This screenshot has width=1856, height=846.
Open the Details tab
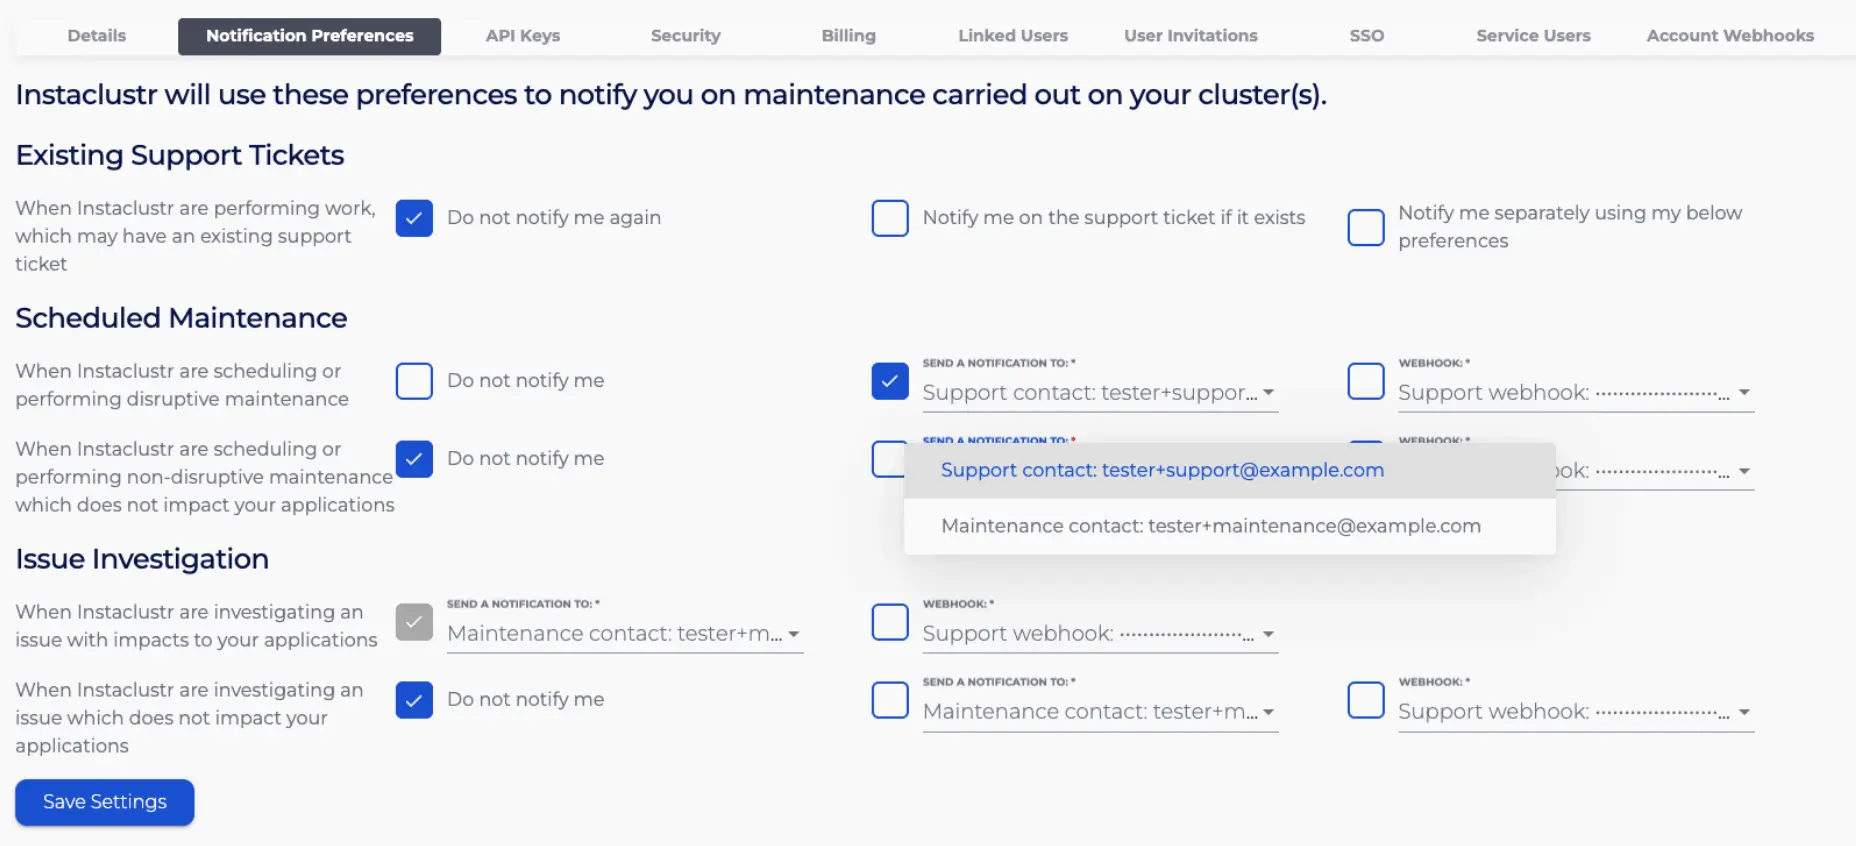(97, 36)
